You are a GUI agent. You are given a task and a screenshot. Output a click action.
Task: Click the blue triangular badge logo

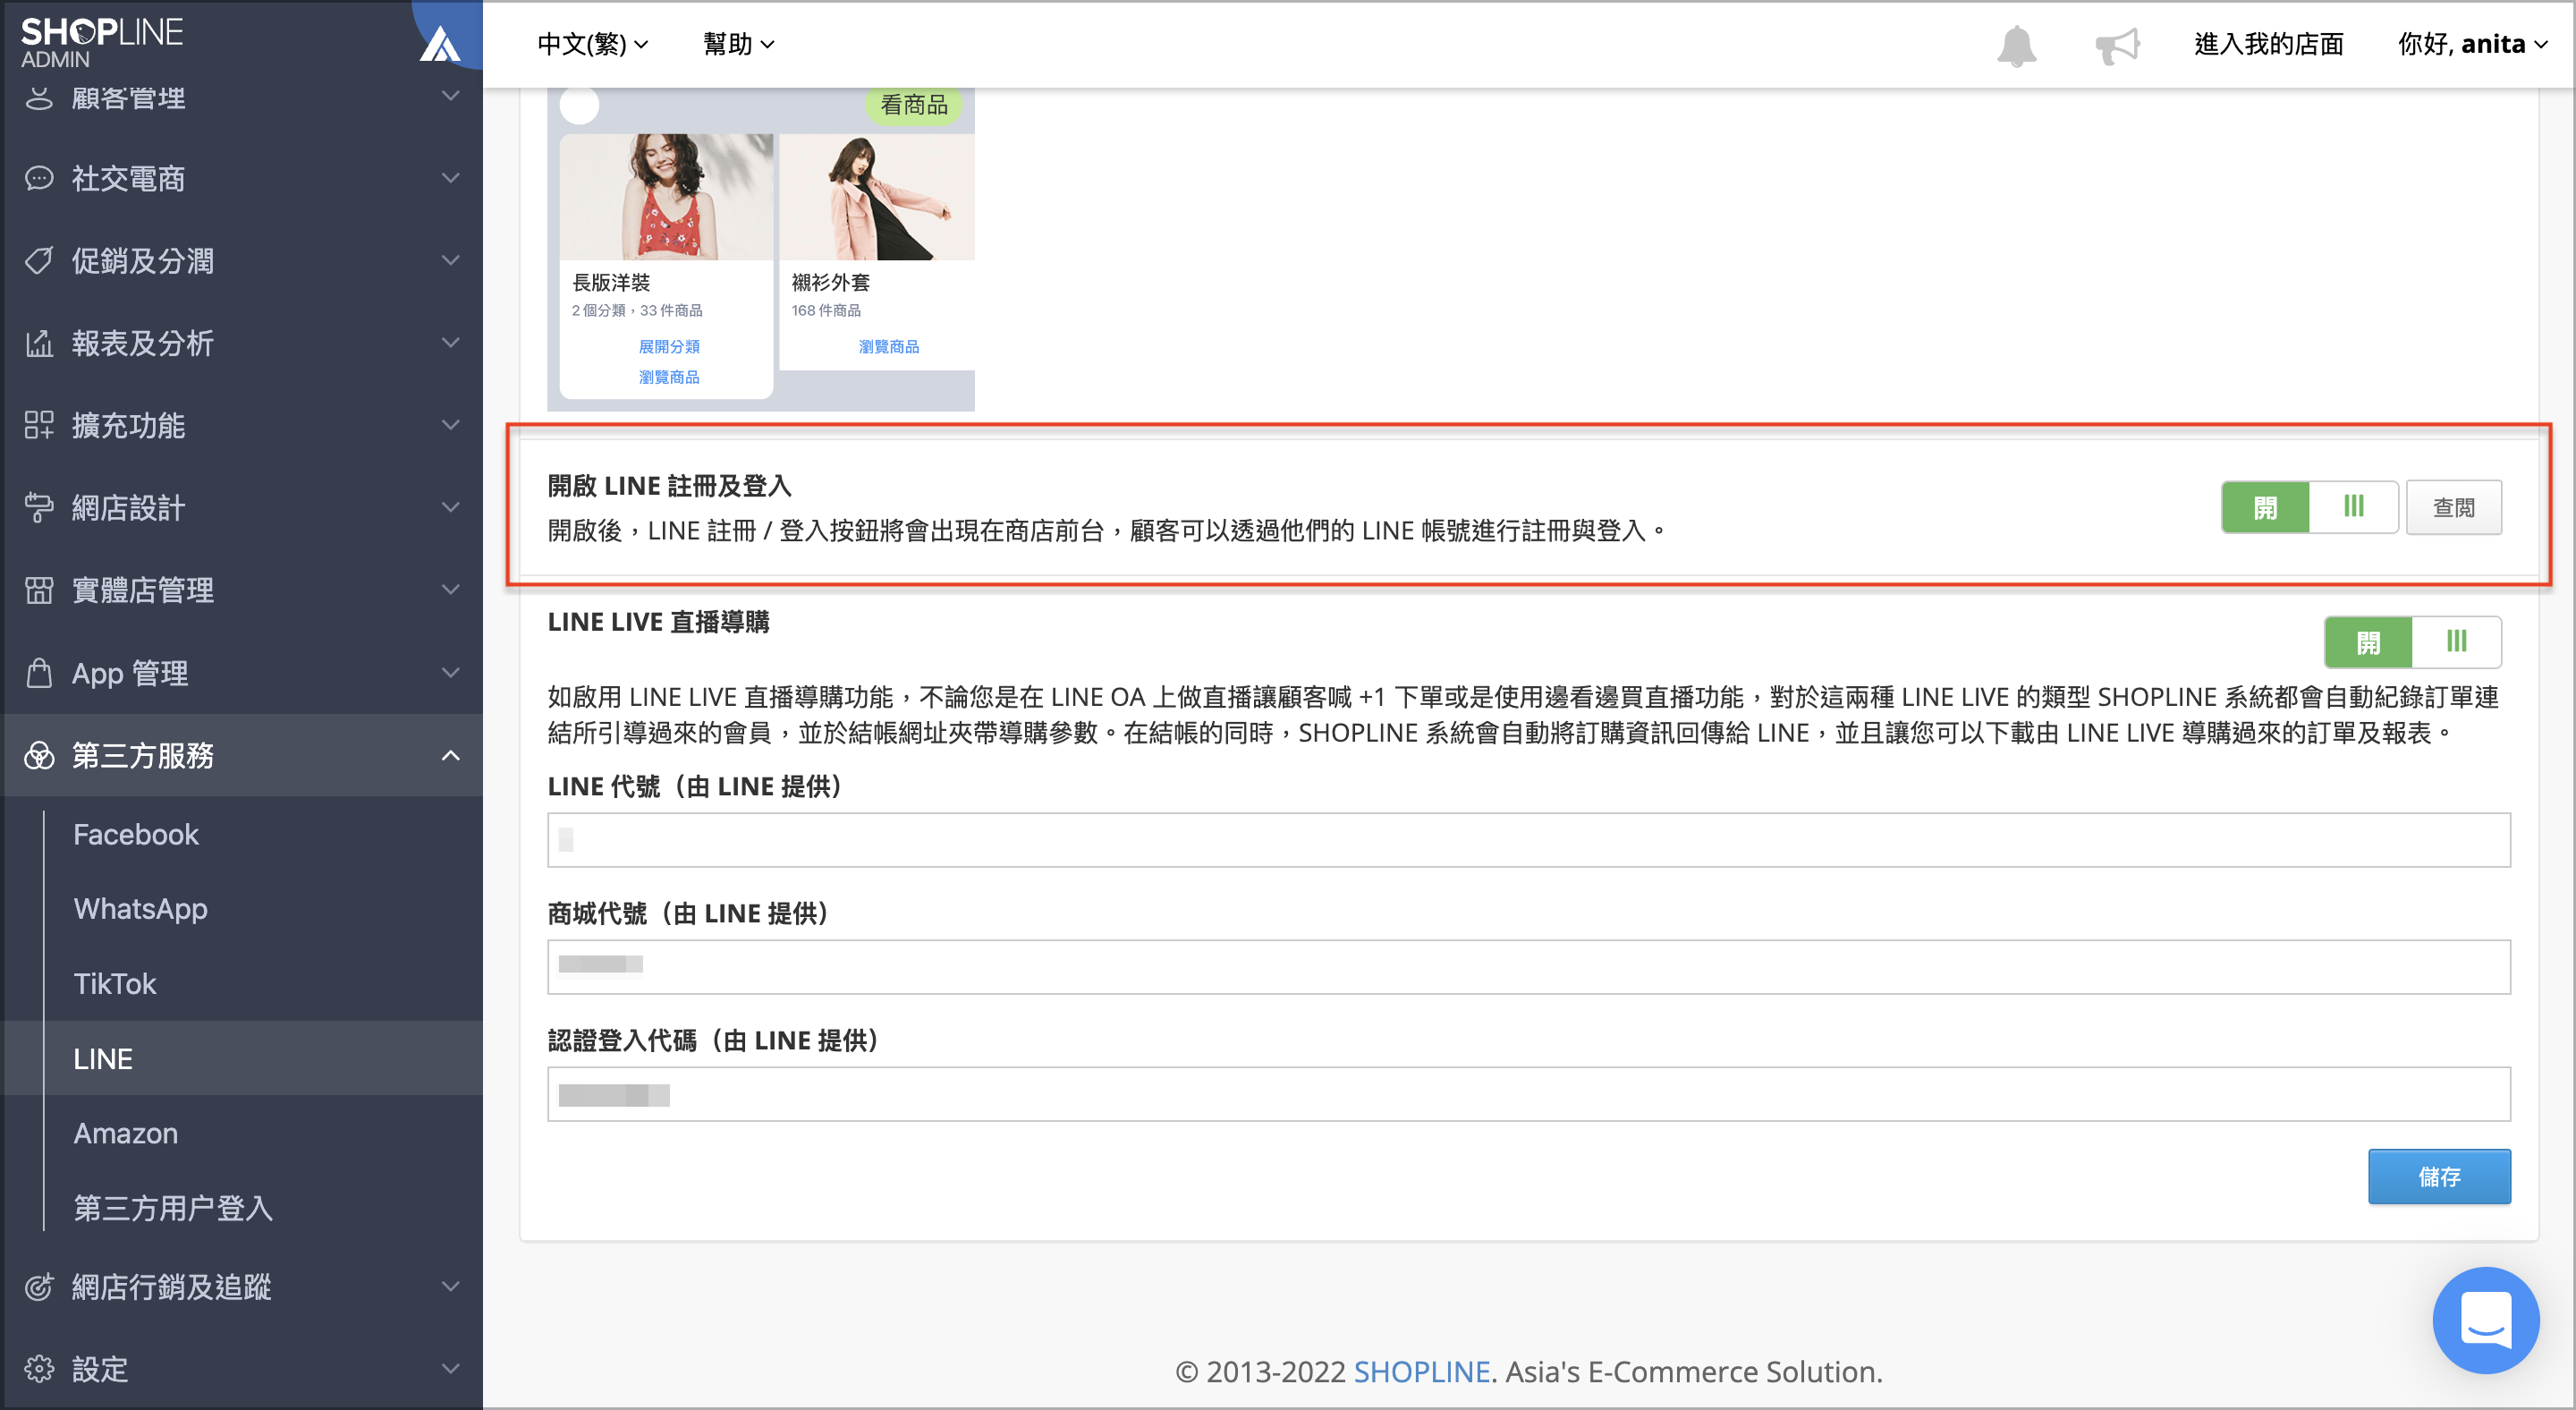click(440, 44)
